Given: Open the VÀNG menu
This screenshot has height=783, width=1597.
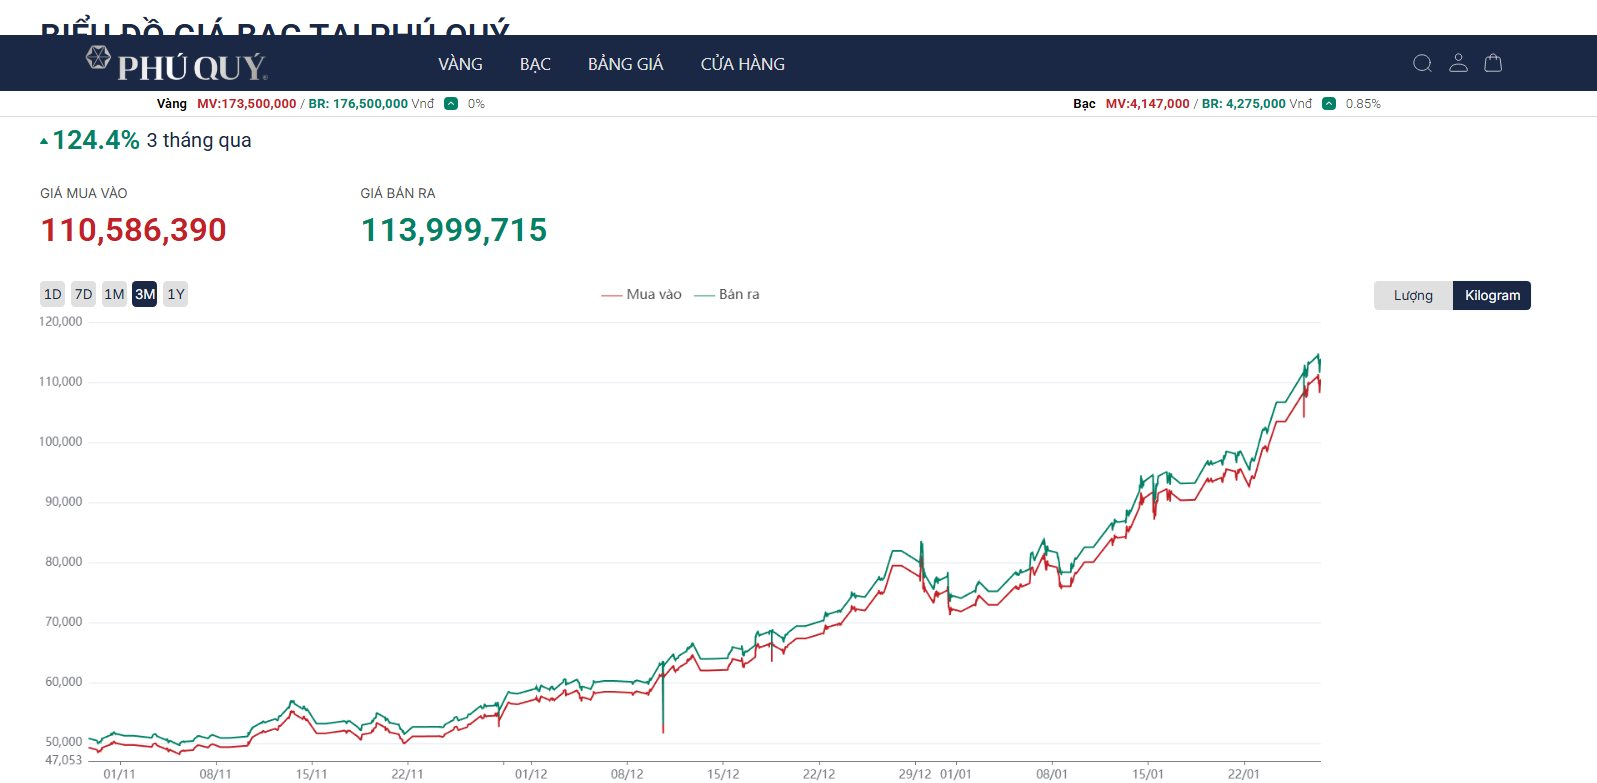Looking at the screenshot, I should (x=460, y=64).
